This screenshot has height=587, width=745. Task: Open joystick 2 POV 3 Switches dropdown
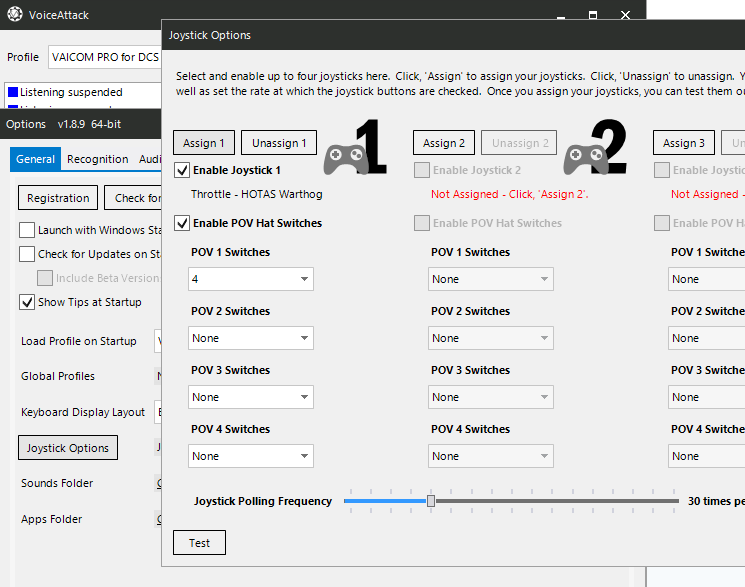coord(491,397)
